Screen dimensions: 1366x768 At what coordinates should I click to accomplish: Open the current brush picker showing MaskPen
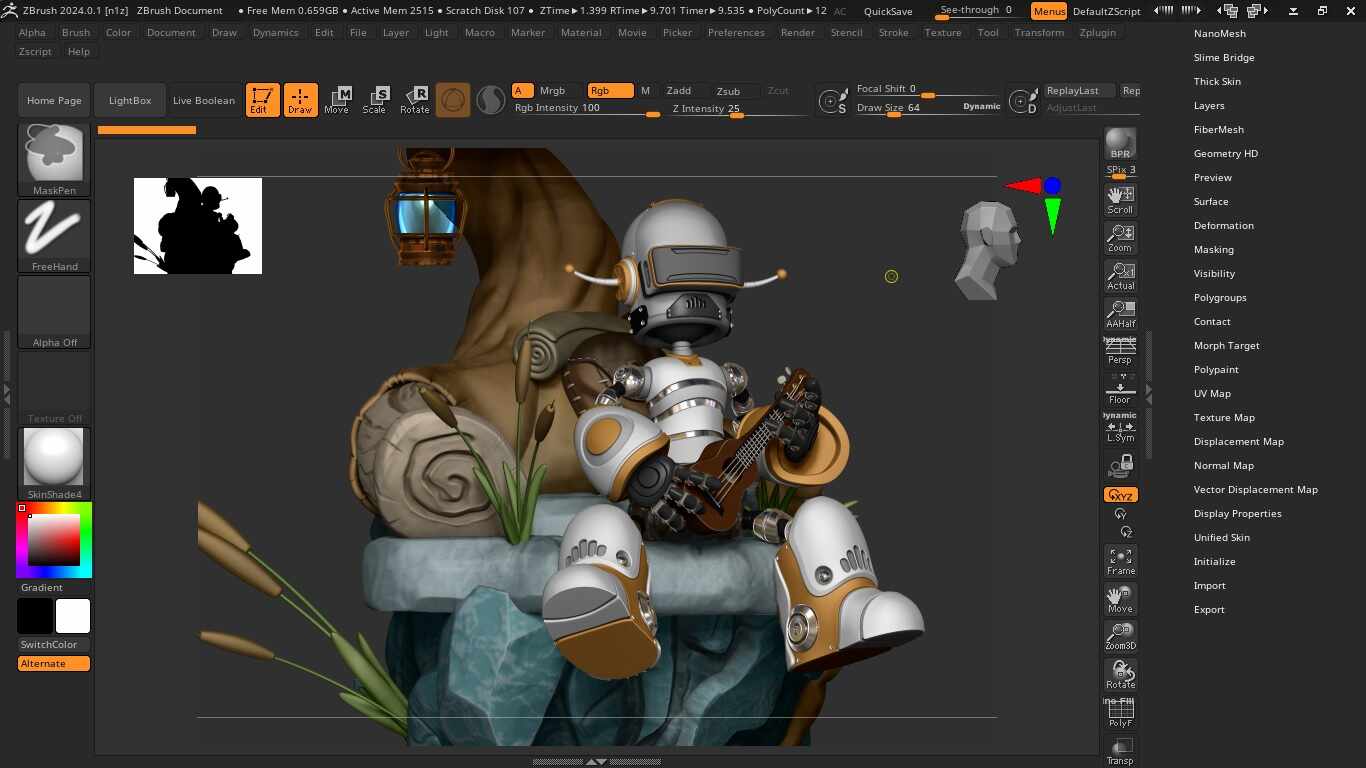pyautogui.click(x=53, y=155)
